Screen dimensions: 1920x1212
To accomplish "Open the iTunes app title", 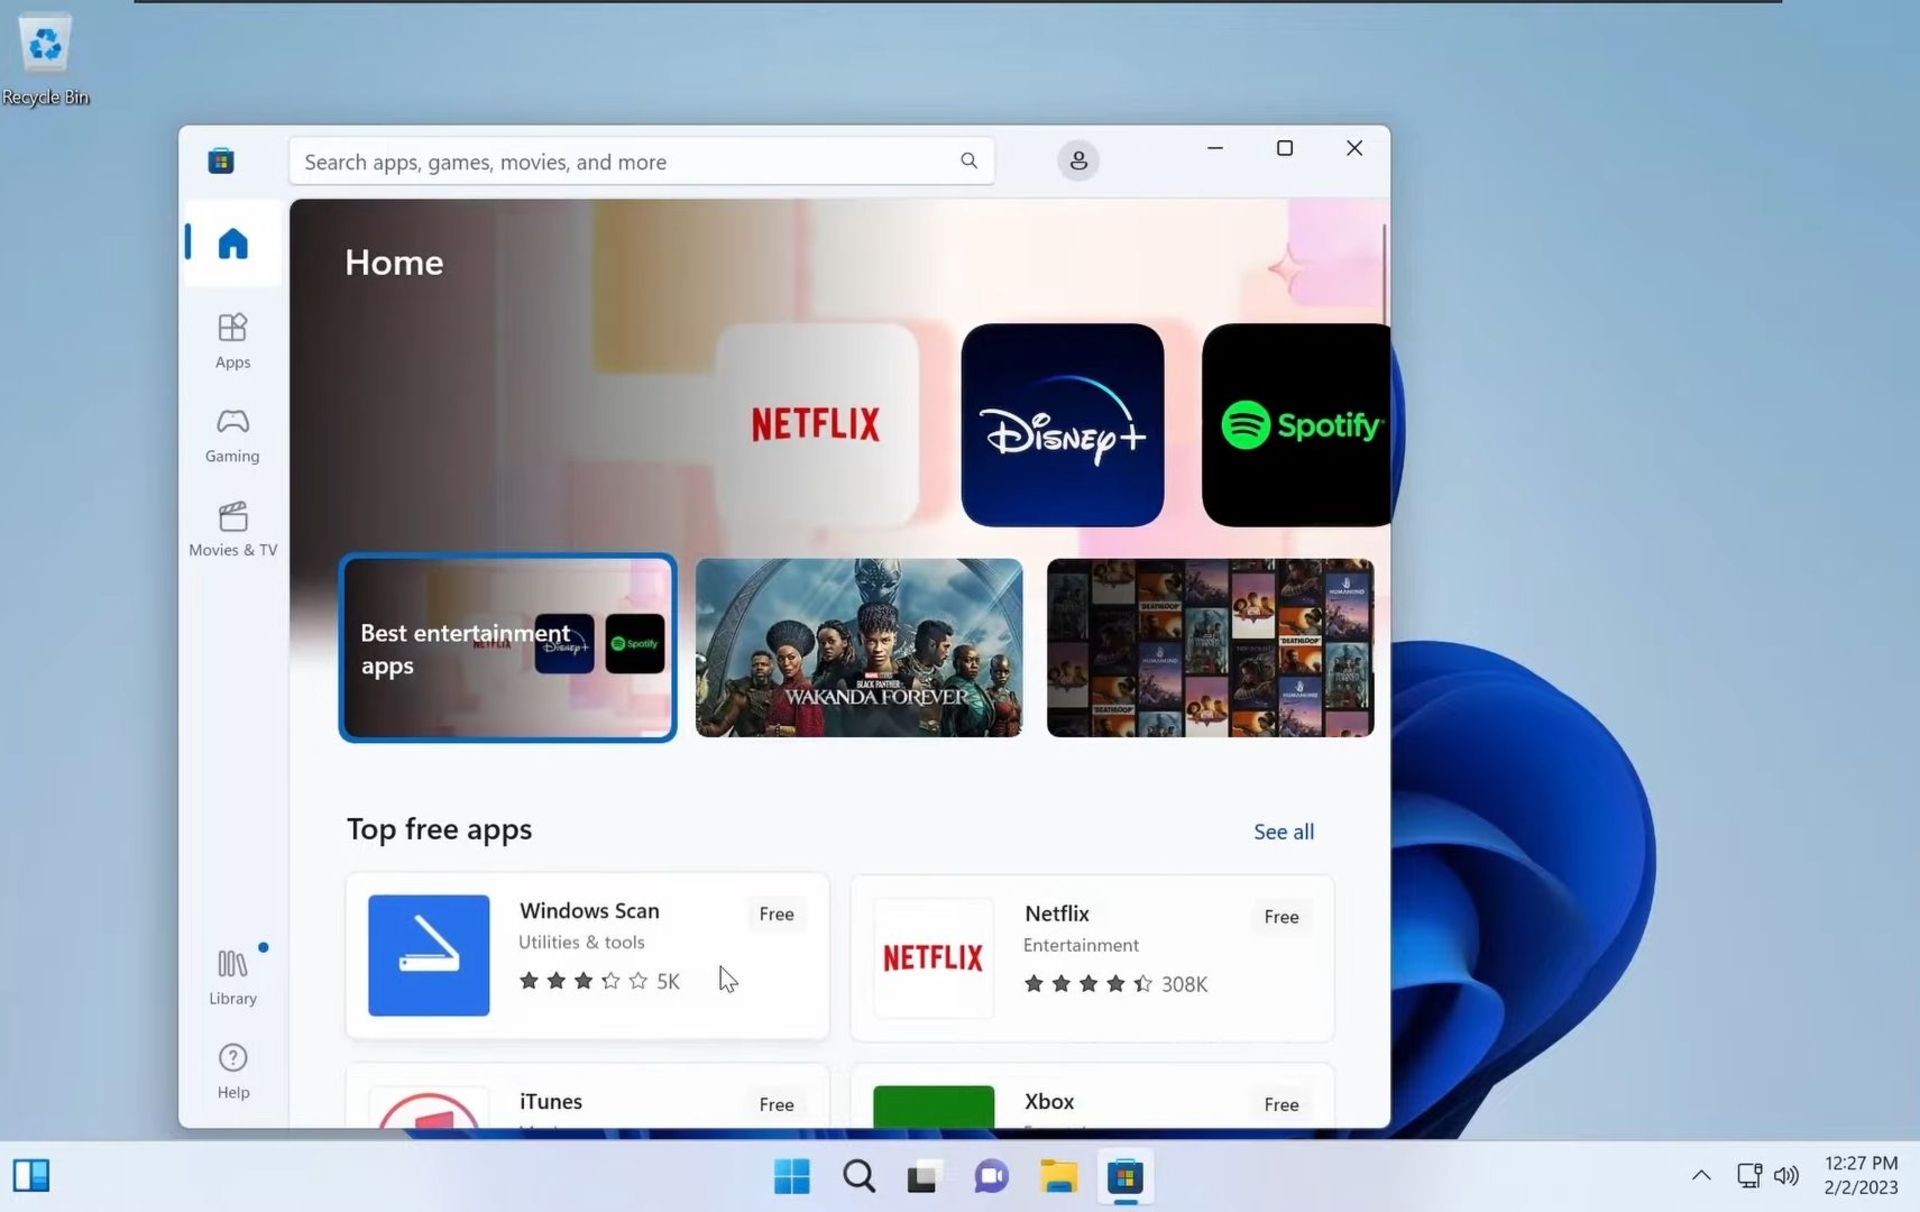I will (x=551, y=1101).
